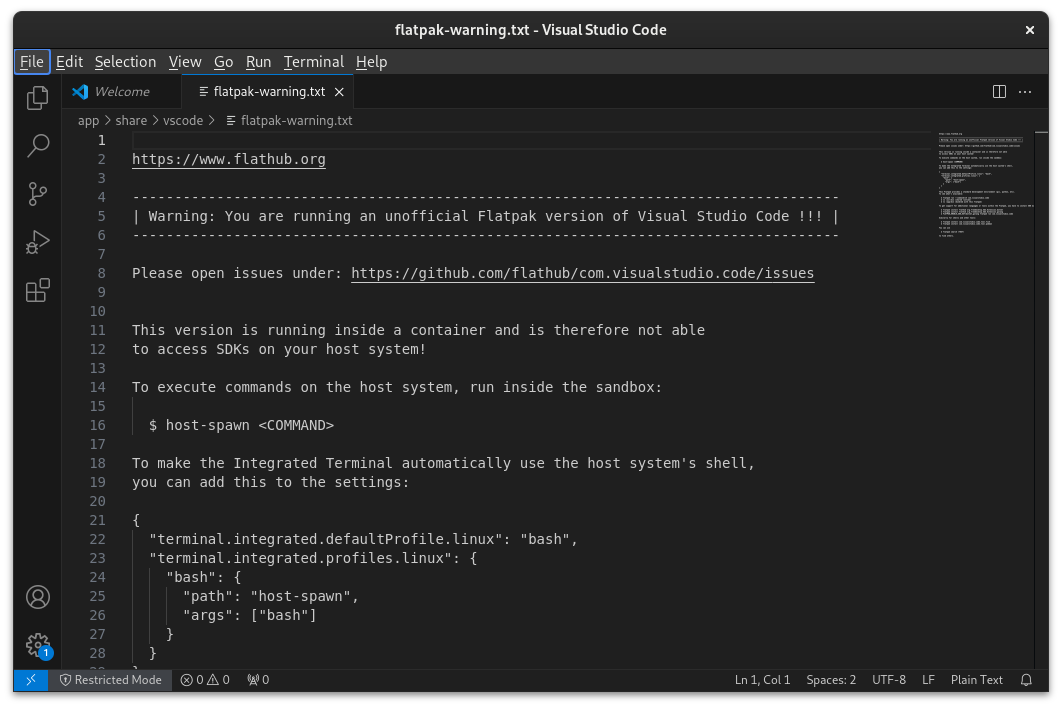This screenshot has width=1062, height=708.
Task: Open the flathub.org link in the editor
Action: coord(228,158)
